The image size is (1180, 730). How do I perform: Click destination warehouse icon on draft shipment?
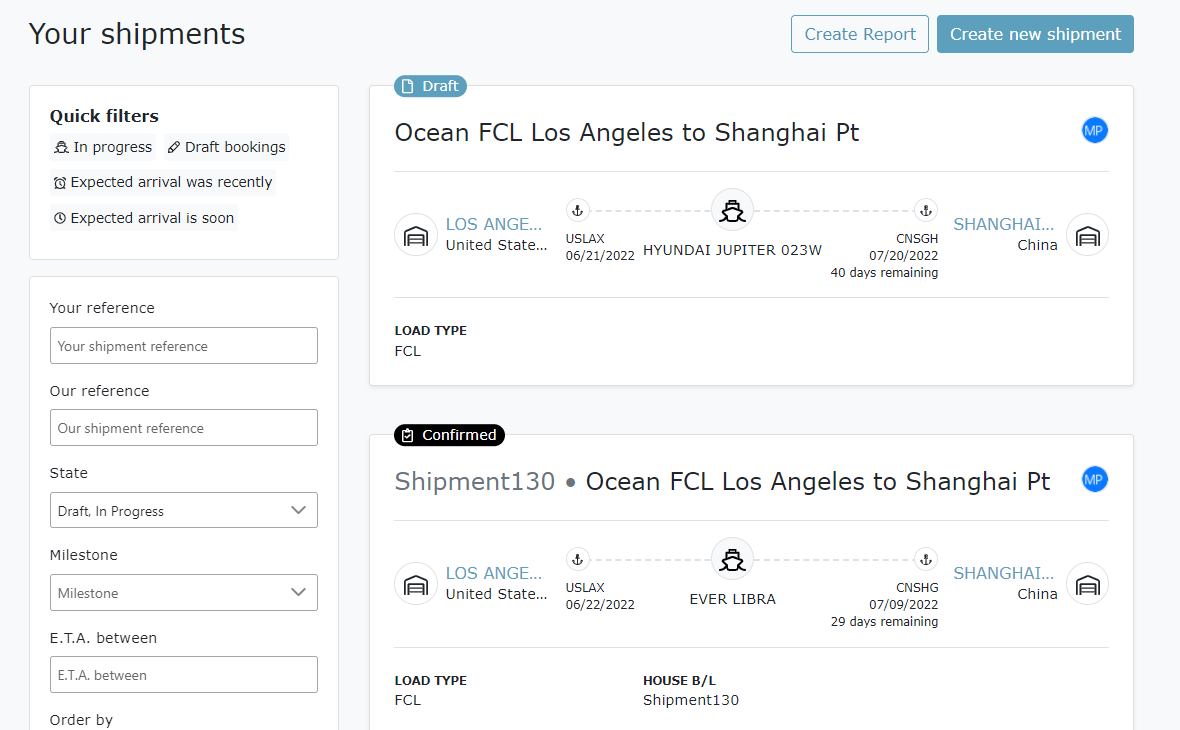[1087, 236]
